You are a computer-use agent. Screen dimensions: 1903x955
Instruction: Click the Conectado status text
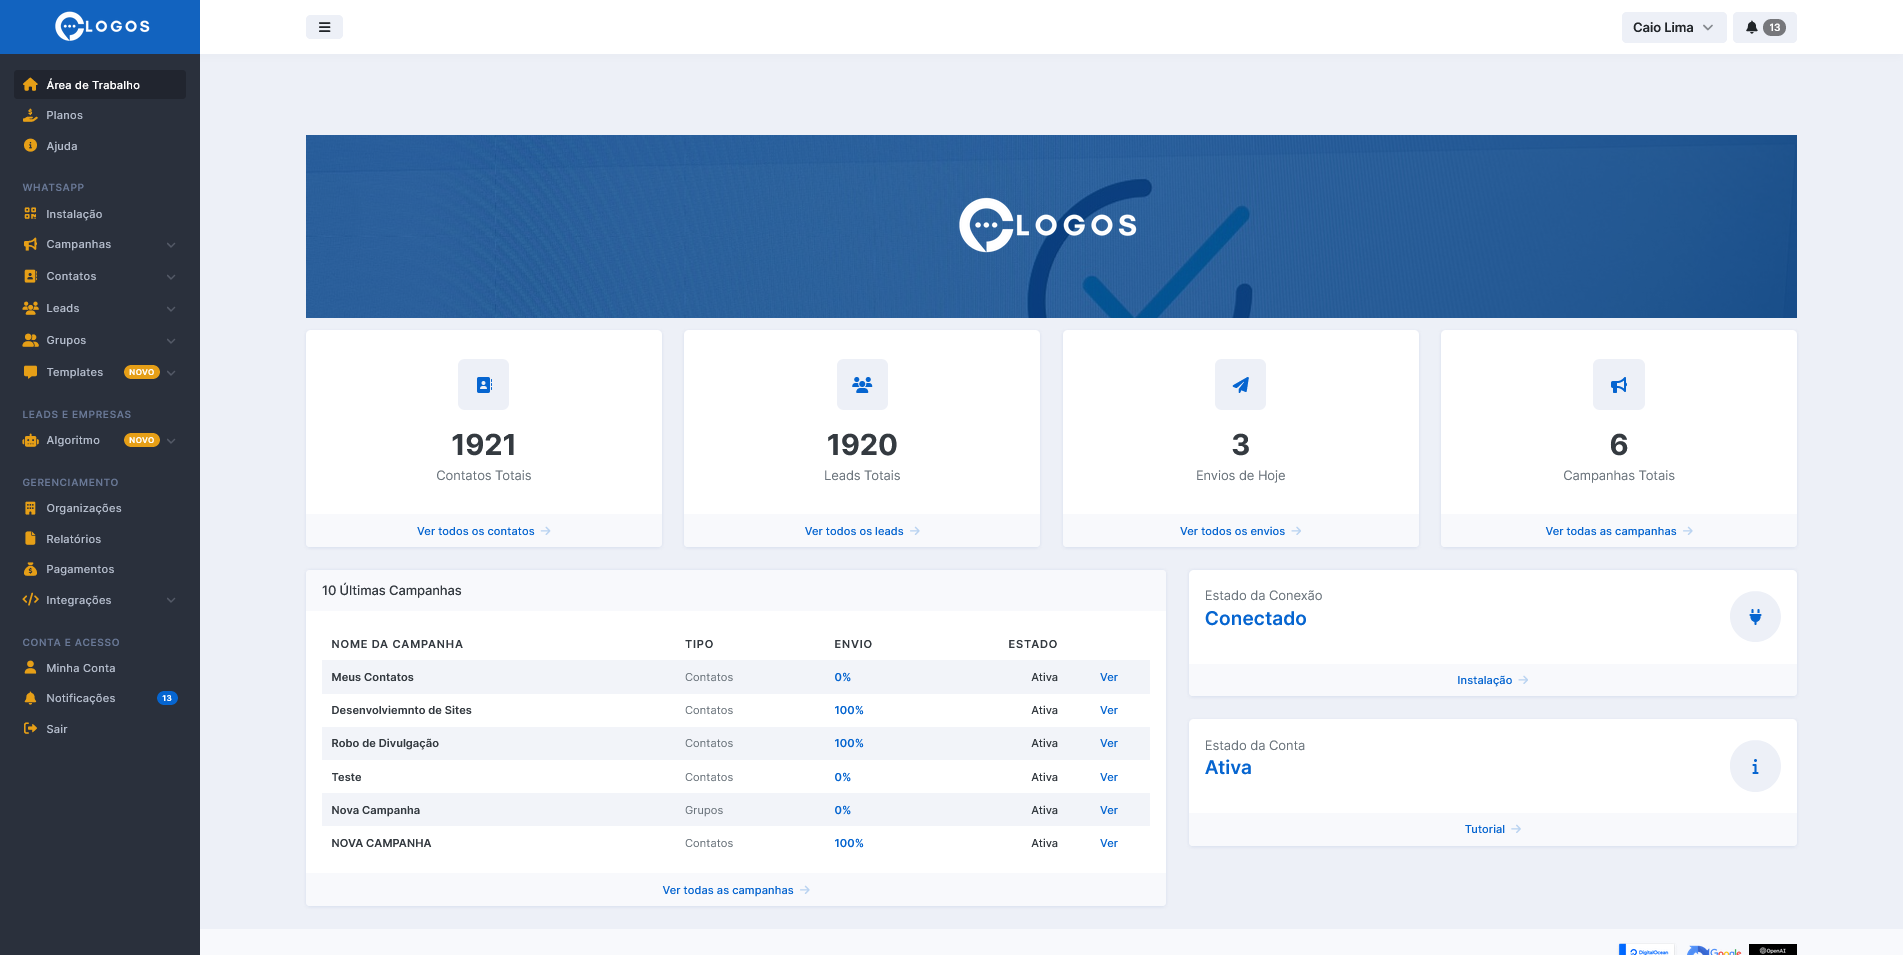[1255, 618]
